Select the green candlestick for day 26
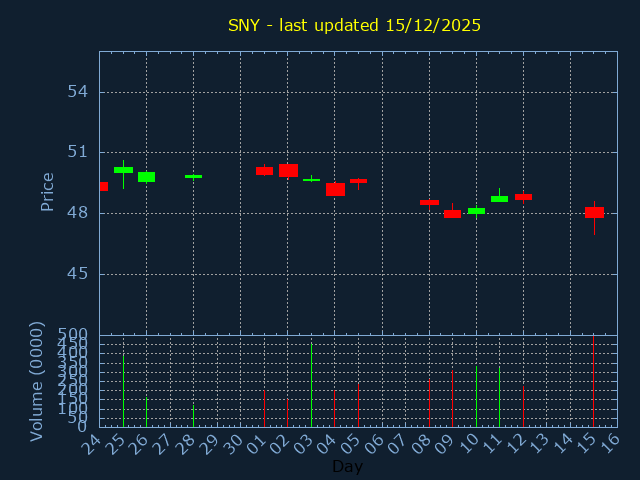Viewport: 640px width, 480px height. [147, 177]
